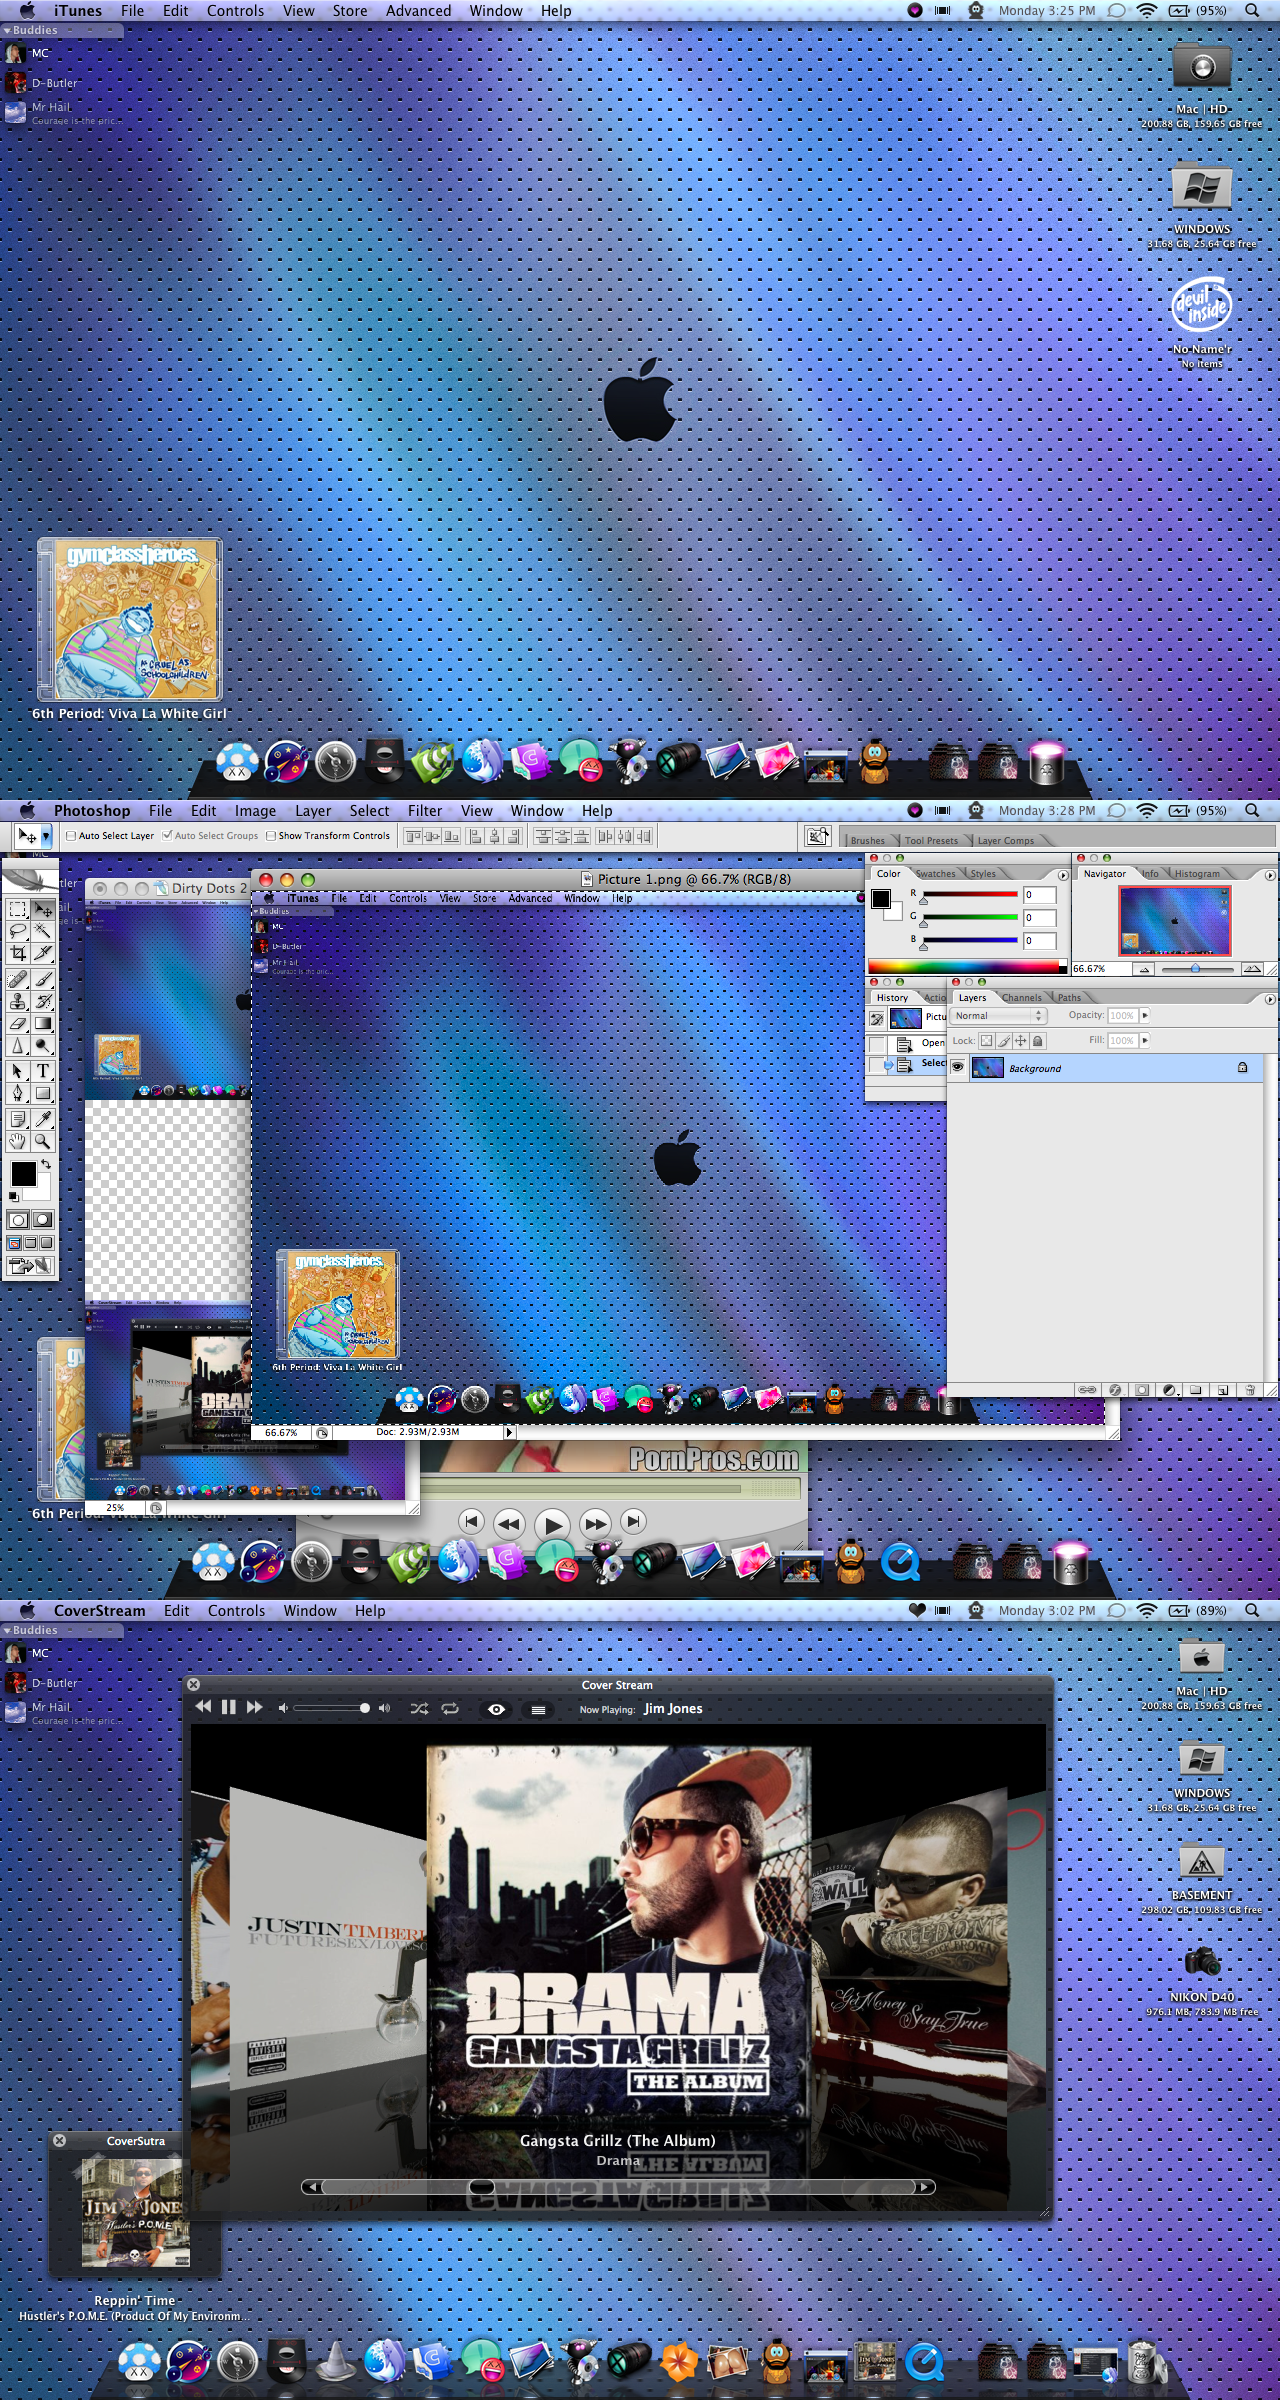The image size is (1280, 2400).
Task: Click the Navigator zoom in button
Action: 1251,969
